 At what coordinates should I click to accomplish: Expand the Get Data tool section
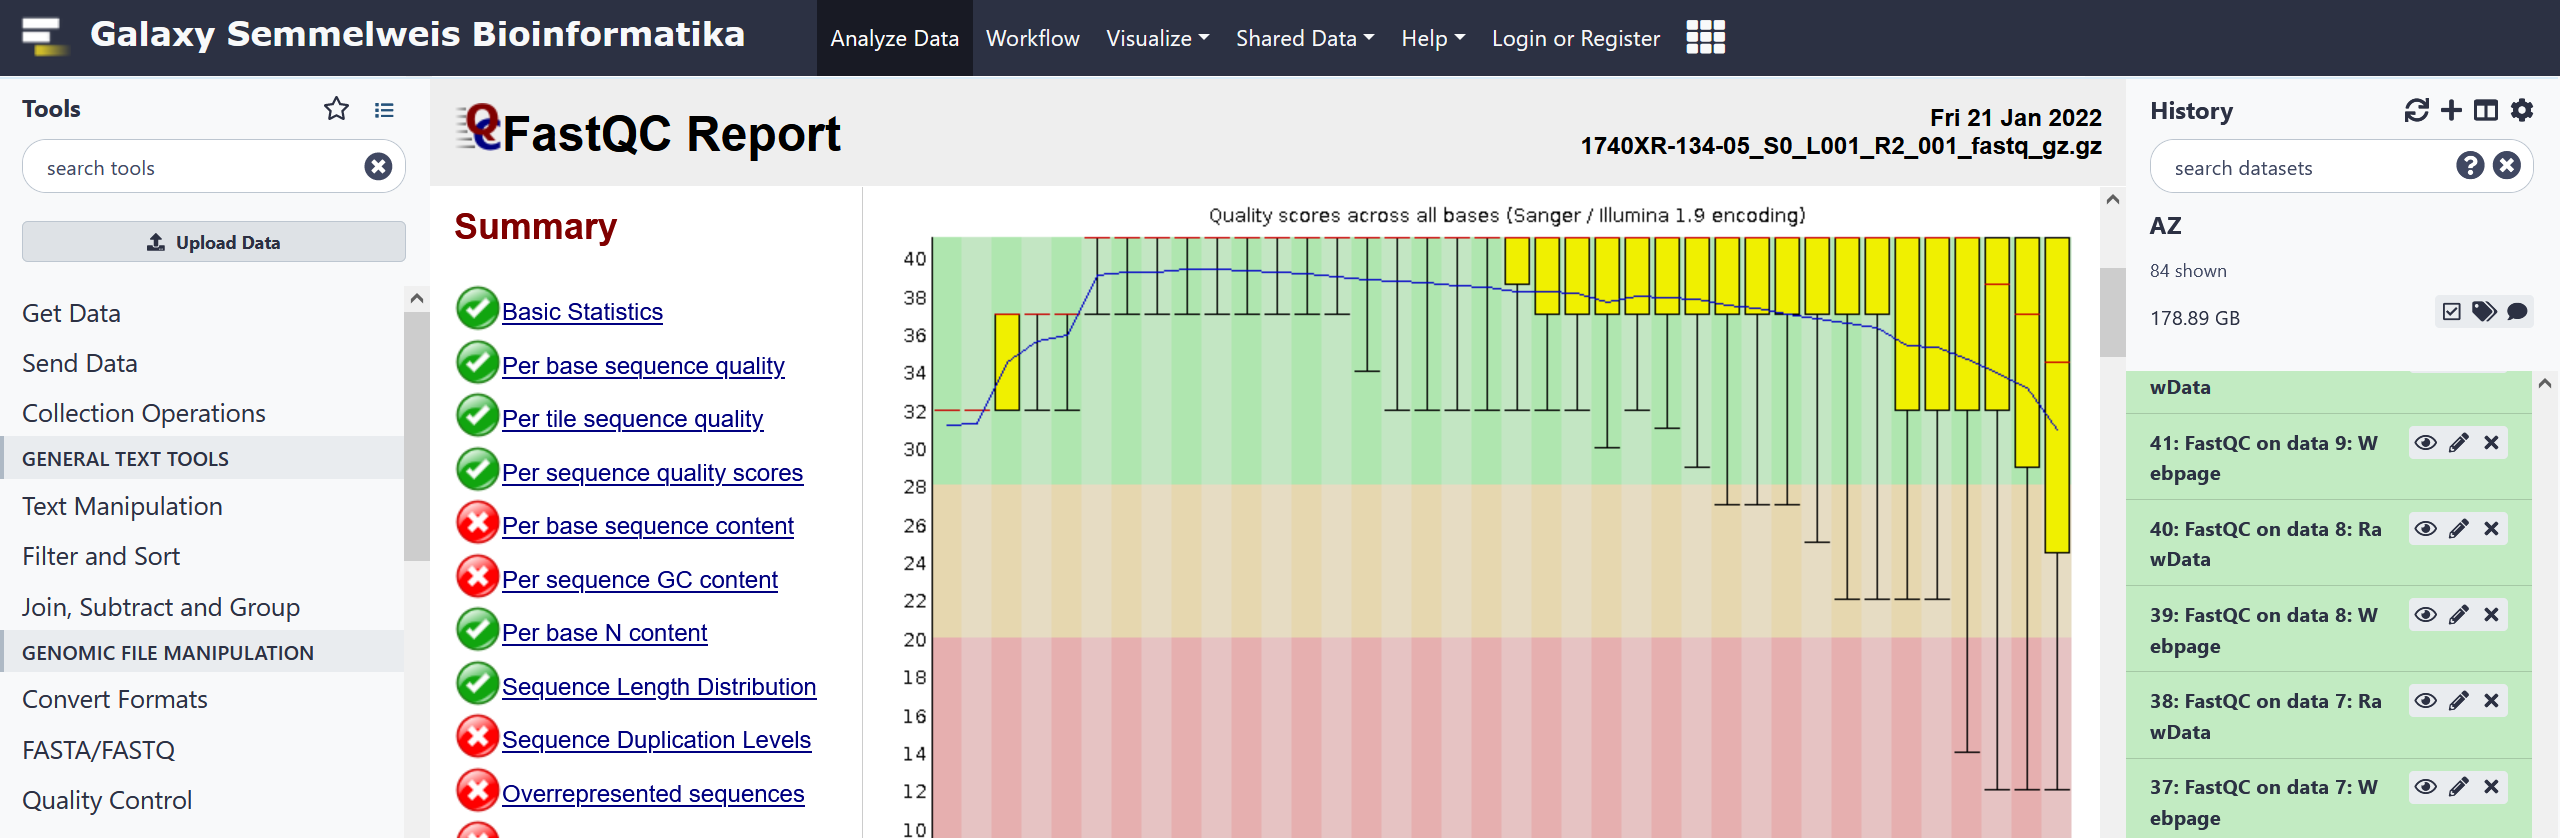tap(71, 313)
